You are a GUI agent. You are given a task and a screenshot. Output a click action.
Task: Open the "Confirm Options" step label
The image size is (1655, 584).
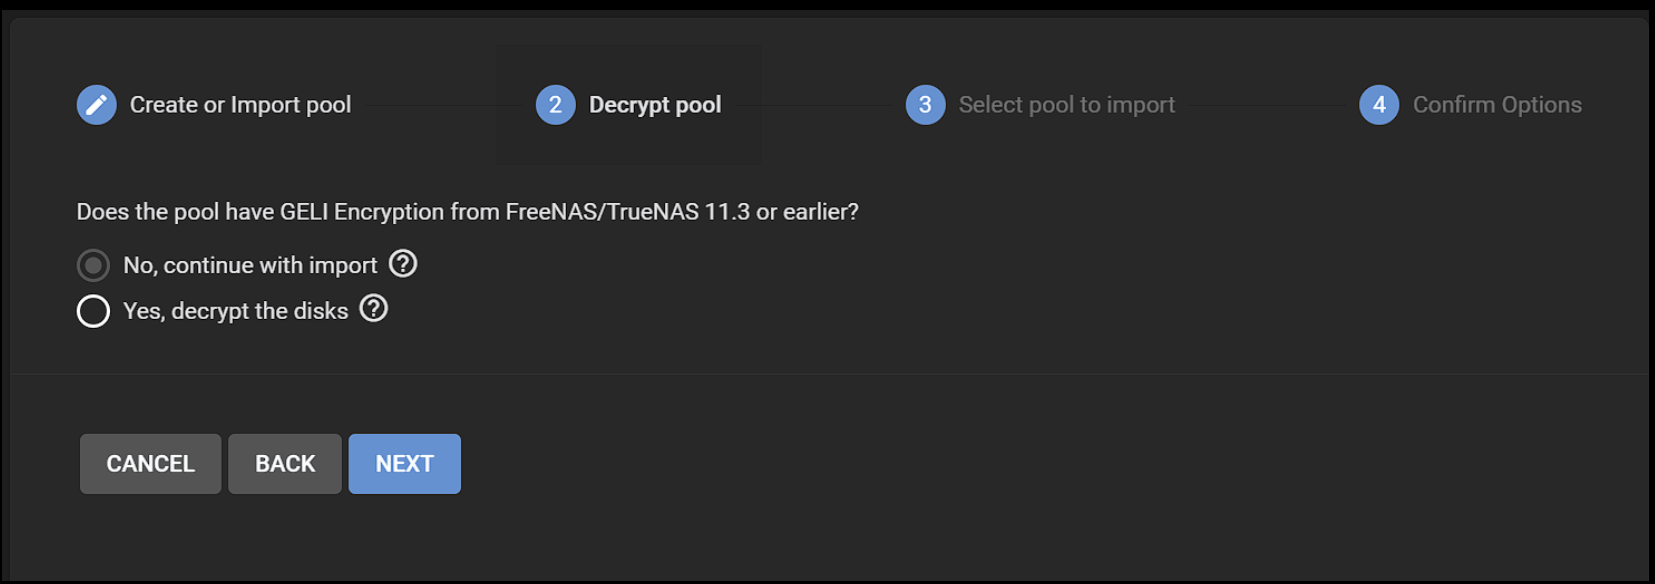[x=1497, y=105]
